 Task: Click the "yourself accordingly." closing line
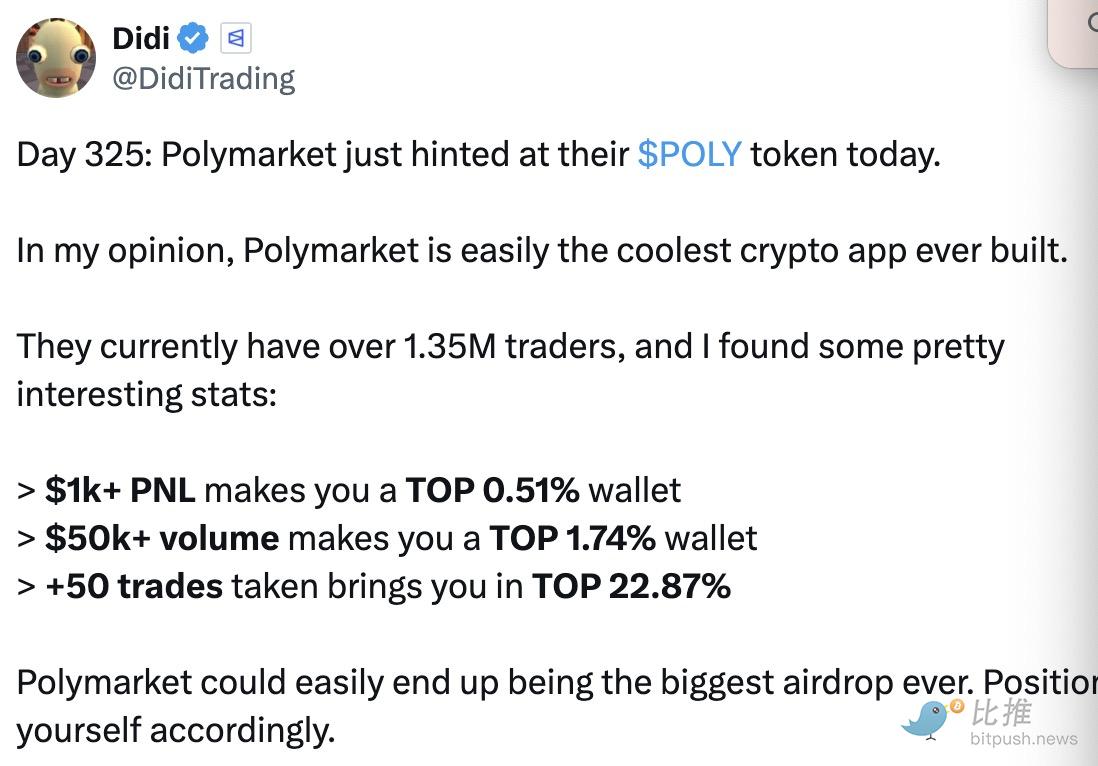[x=175, y=730]
